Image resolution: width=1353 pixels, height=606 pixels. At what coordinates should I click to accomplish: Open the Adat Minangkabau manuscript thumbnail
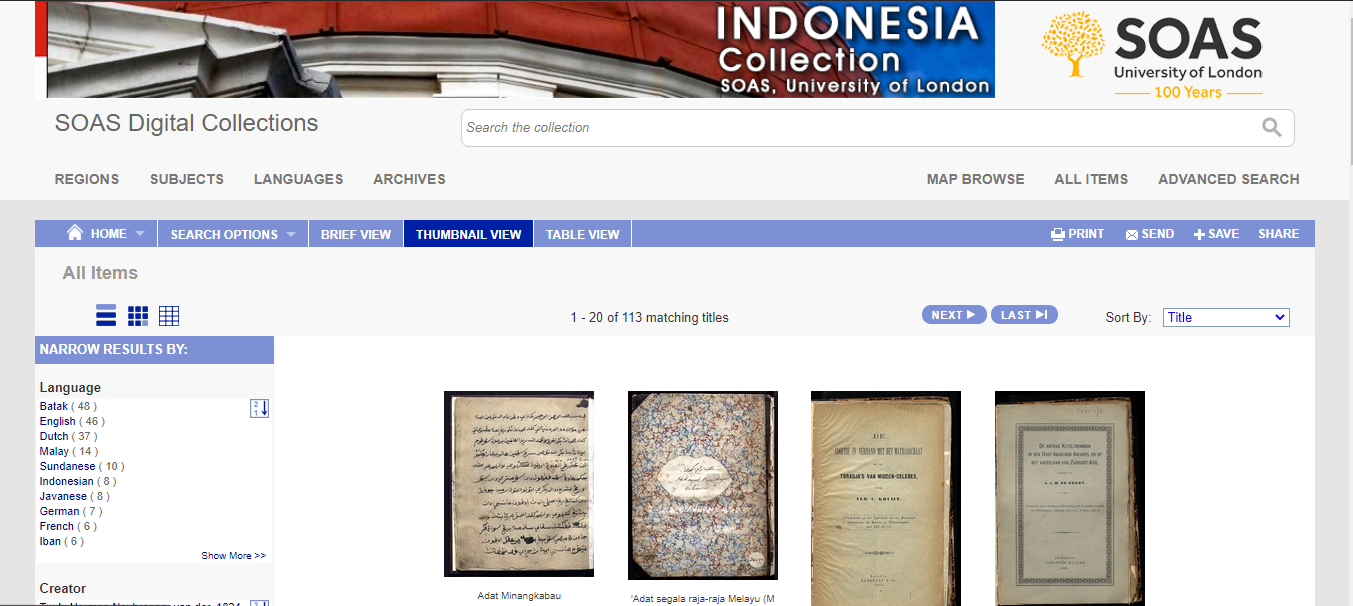[x=519, y=484]
